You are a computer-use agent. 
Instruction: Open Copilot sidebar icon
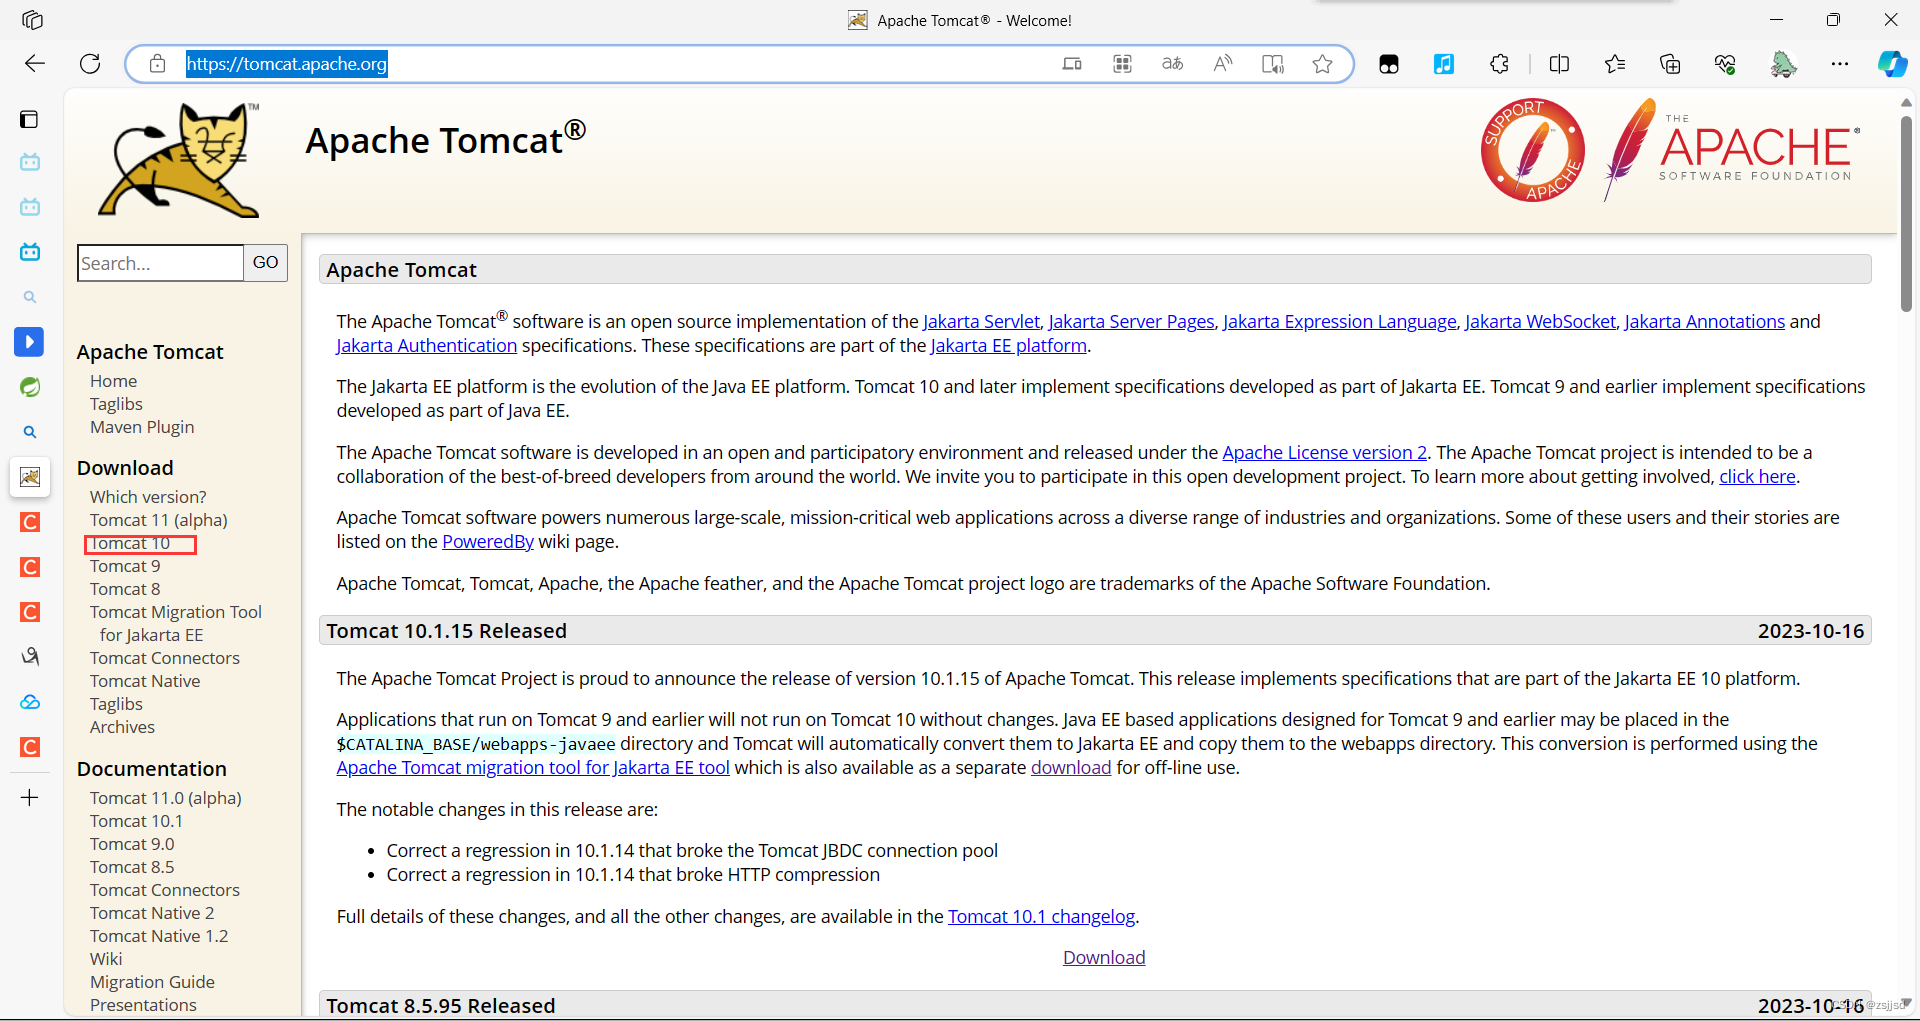1892,64
